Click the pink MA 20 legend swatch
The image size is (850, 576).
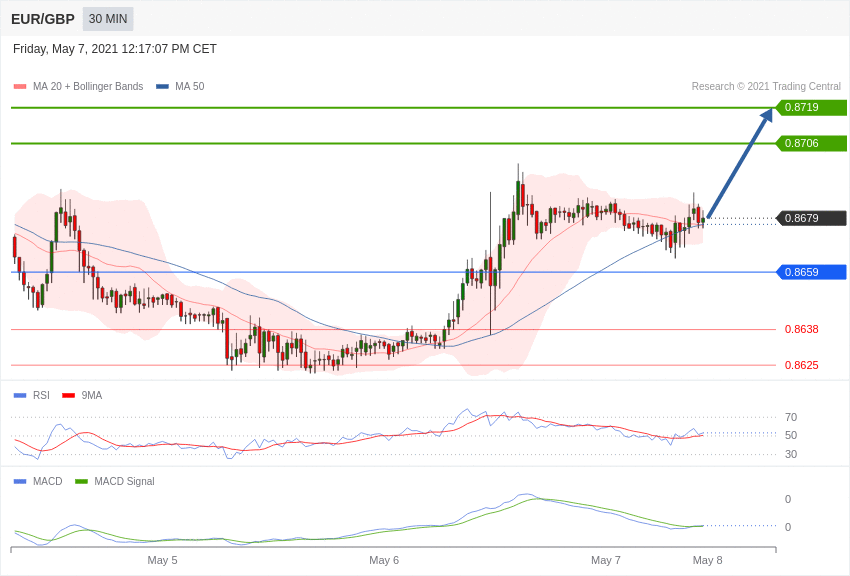click(20, 86)
